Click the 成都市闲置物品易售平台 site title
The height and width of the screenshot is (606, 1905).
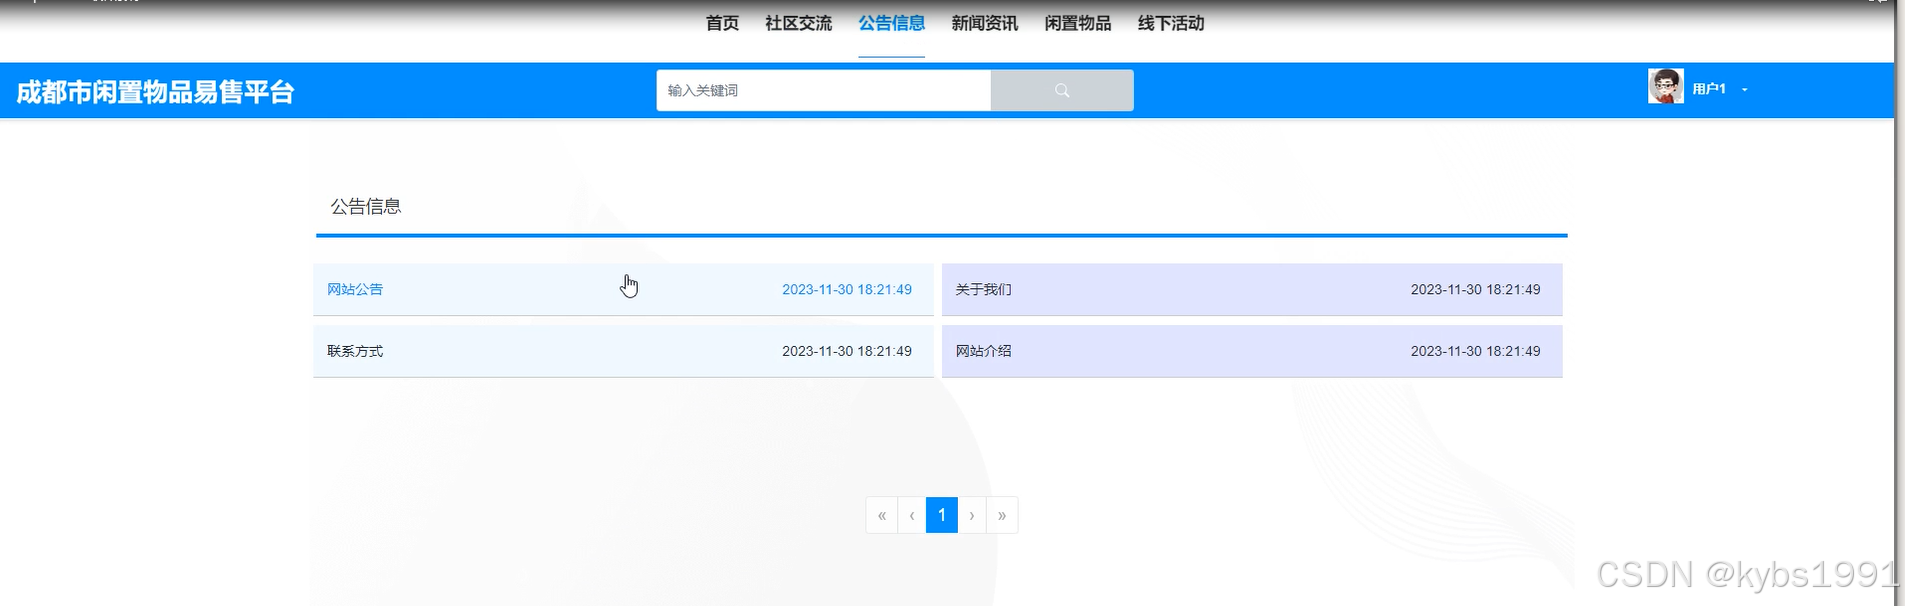[x=155, y=92]
